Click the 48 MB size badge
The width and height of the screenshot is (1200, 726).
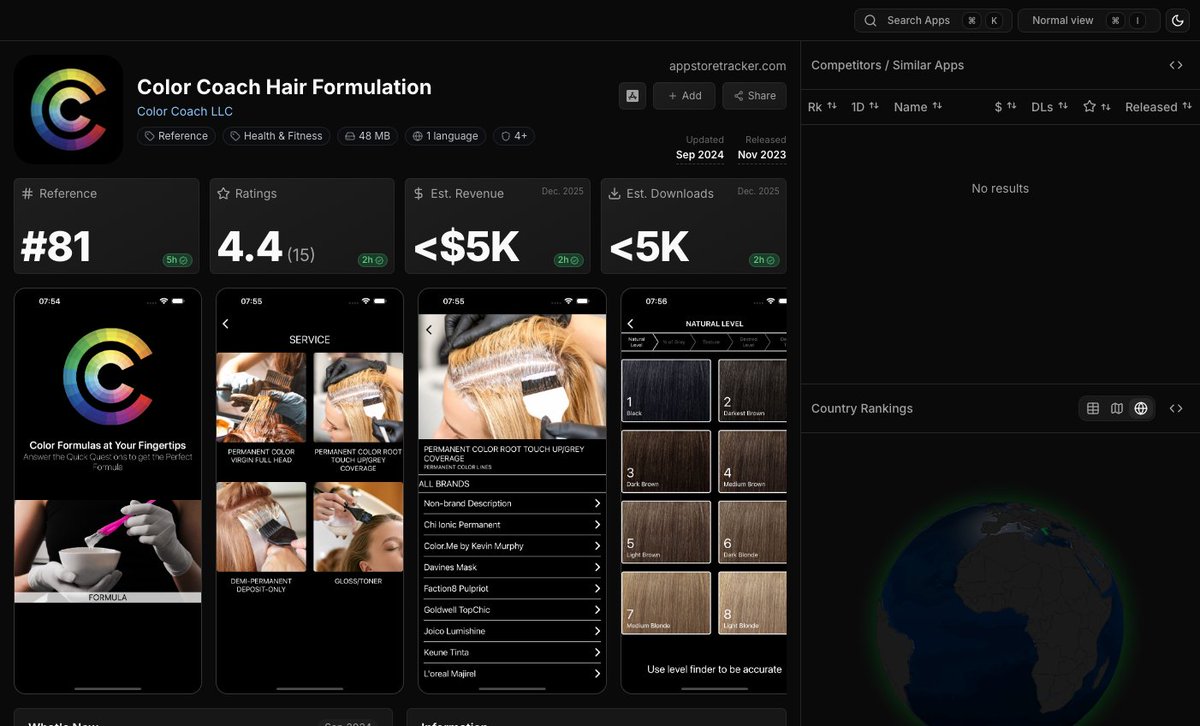(x=367, y=136)
